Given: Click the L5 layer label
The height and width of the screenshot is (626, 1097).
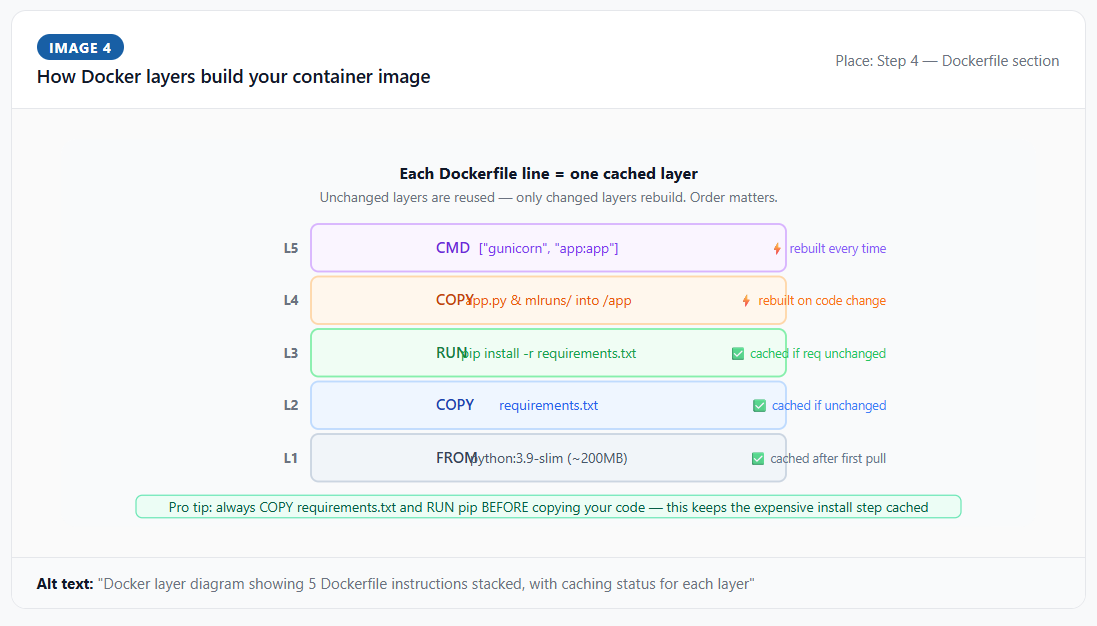Looking at the screenshot, I should pyautogui.click(x=291, y=249).
